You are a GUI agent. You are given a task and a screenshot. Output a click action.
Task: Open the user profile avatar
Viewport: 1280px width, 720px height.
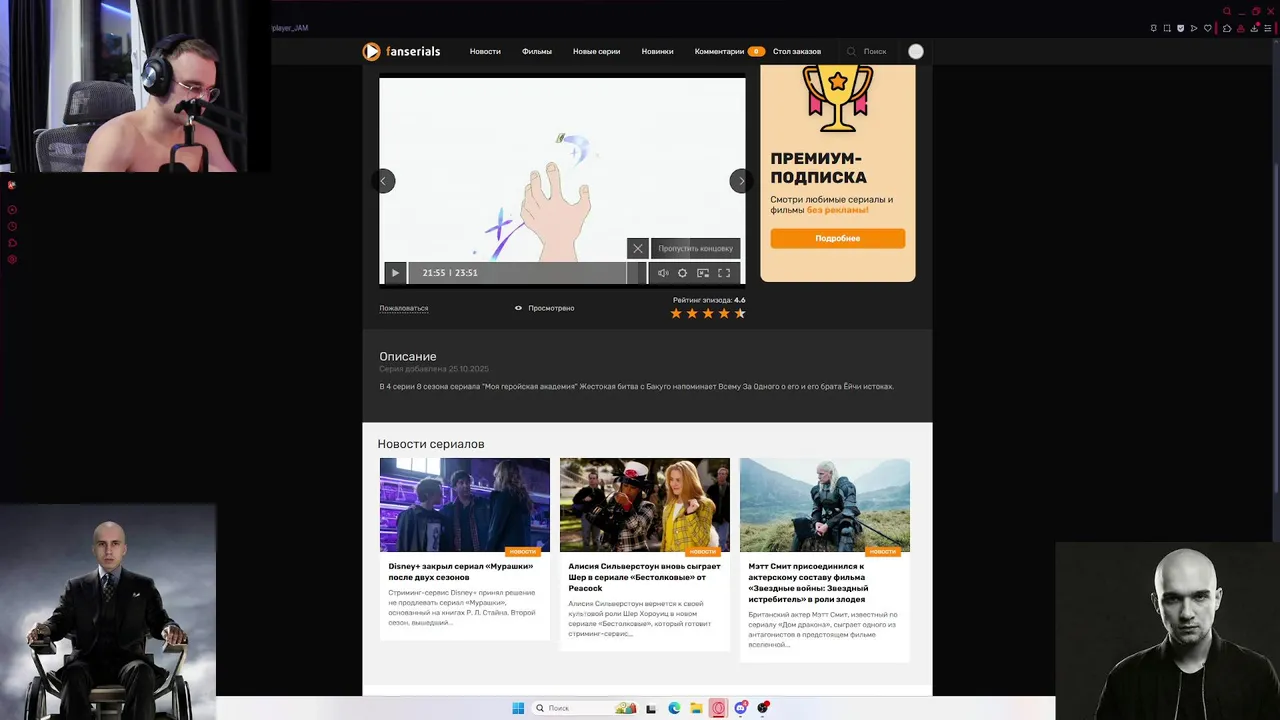916,51
